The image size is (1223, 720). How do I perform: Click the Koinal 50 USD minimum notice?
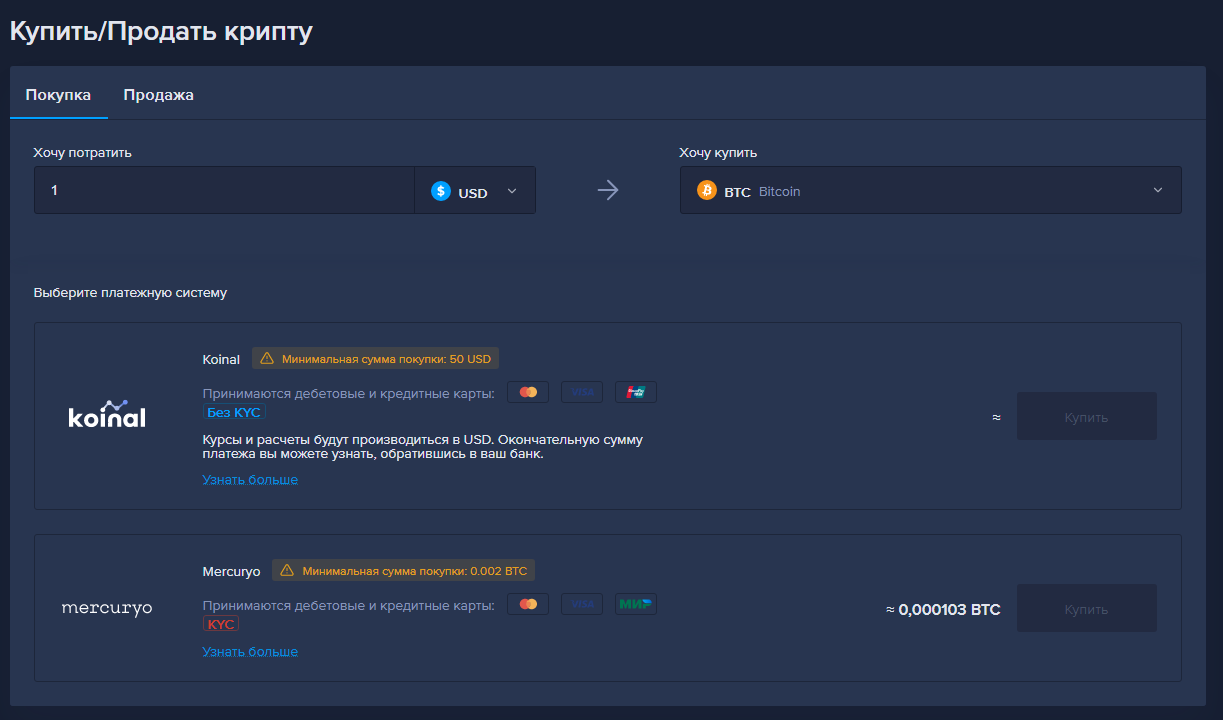tap(375, 359)
